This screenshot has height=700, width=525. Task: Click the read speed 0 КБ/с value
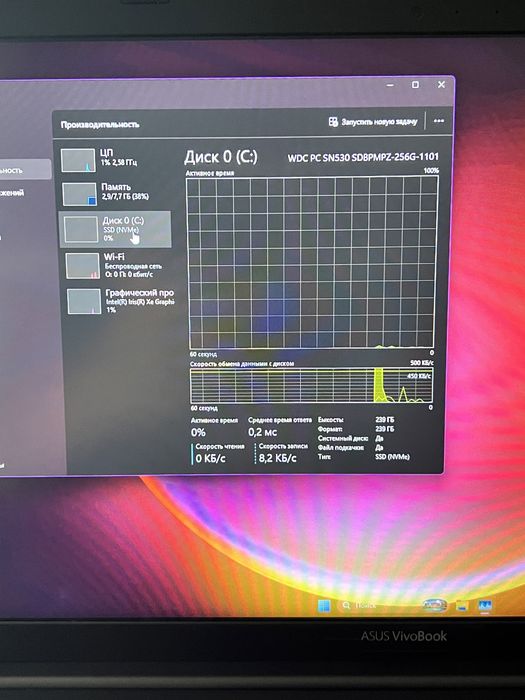point(210,458)
